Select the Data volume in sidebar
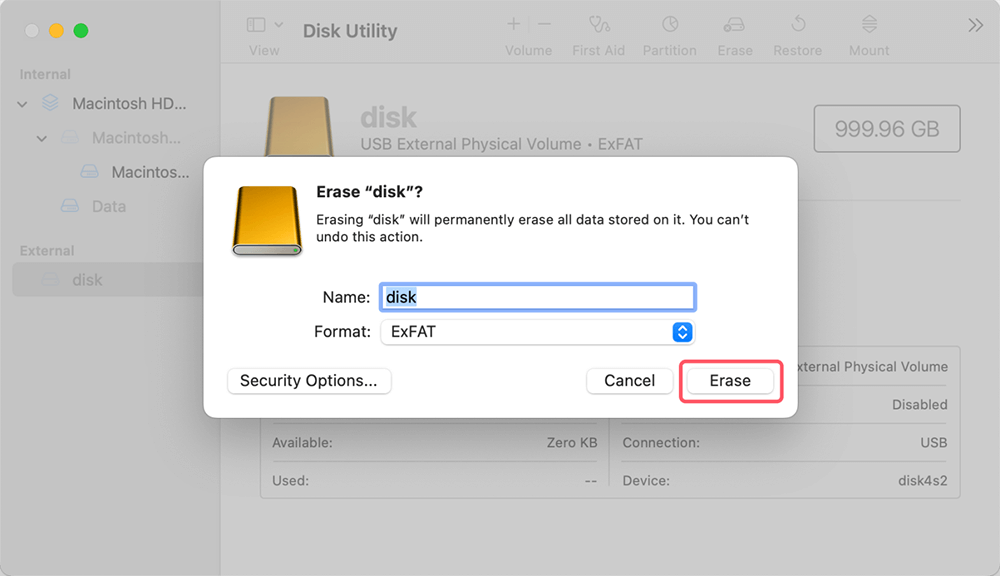 tap(105, 206)
